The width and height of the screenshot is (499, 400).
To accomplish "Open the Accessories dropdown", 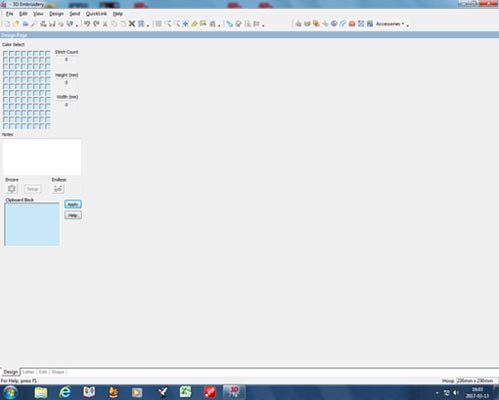I will tap(390, 24).
